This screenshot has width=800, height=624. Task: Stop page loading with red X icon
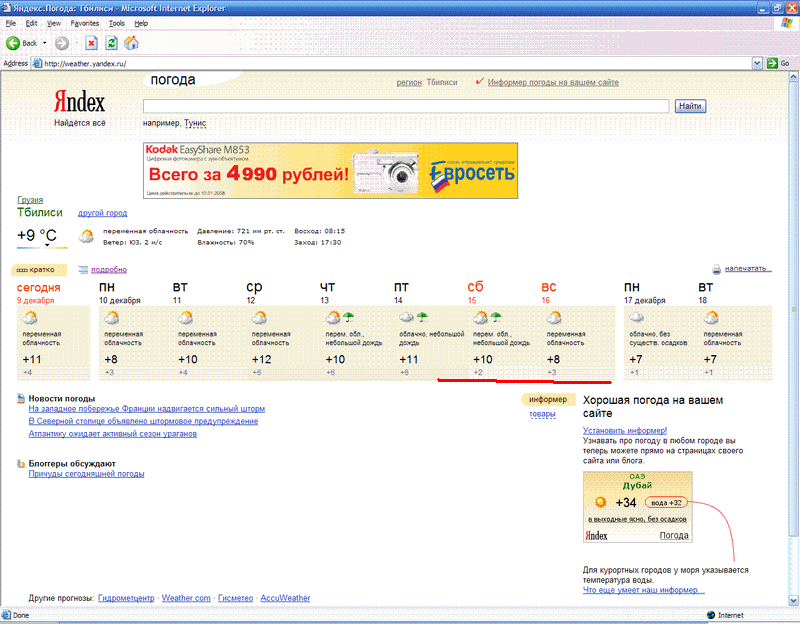91,43
